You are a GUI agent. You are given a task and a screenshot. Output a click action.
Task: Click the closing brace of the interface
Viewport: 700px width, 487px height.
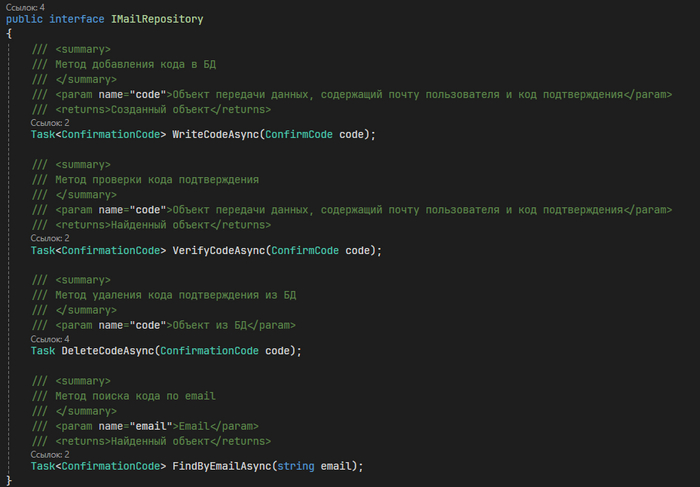pyautogui.click(x=9, y=480)
